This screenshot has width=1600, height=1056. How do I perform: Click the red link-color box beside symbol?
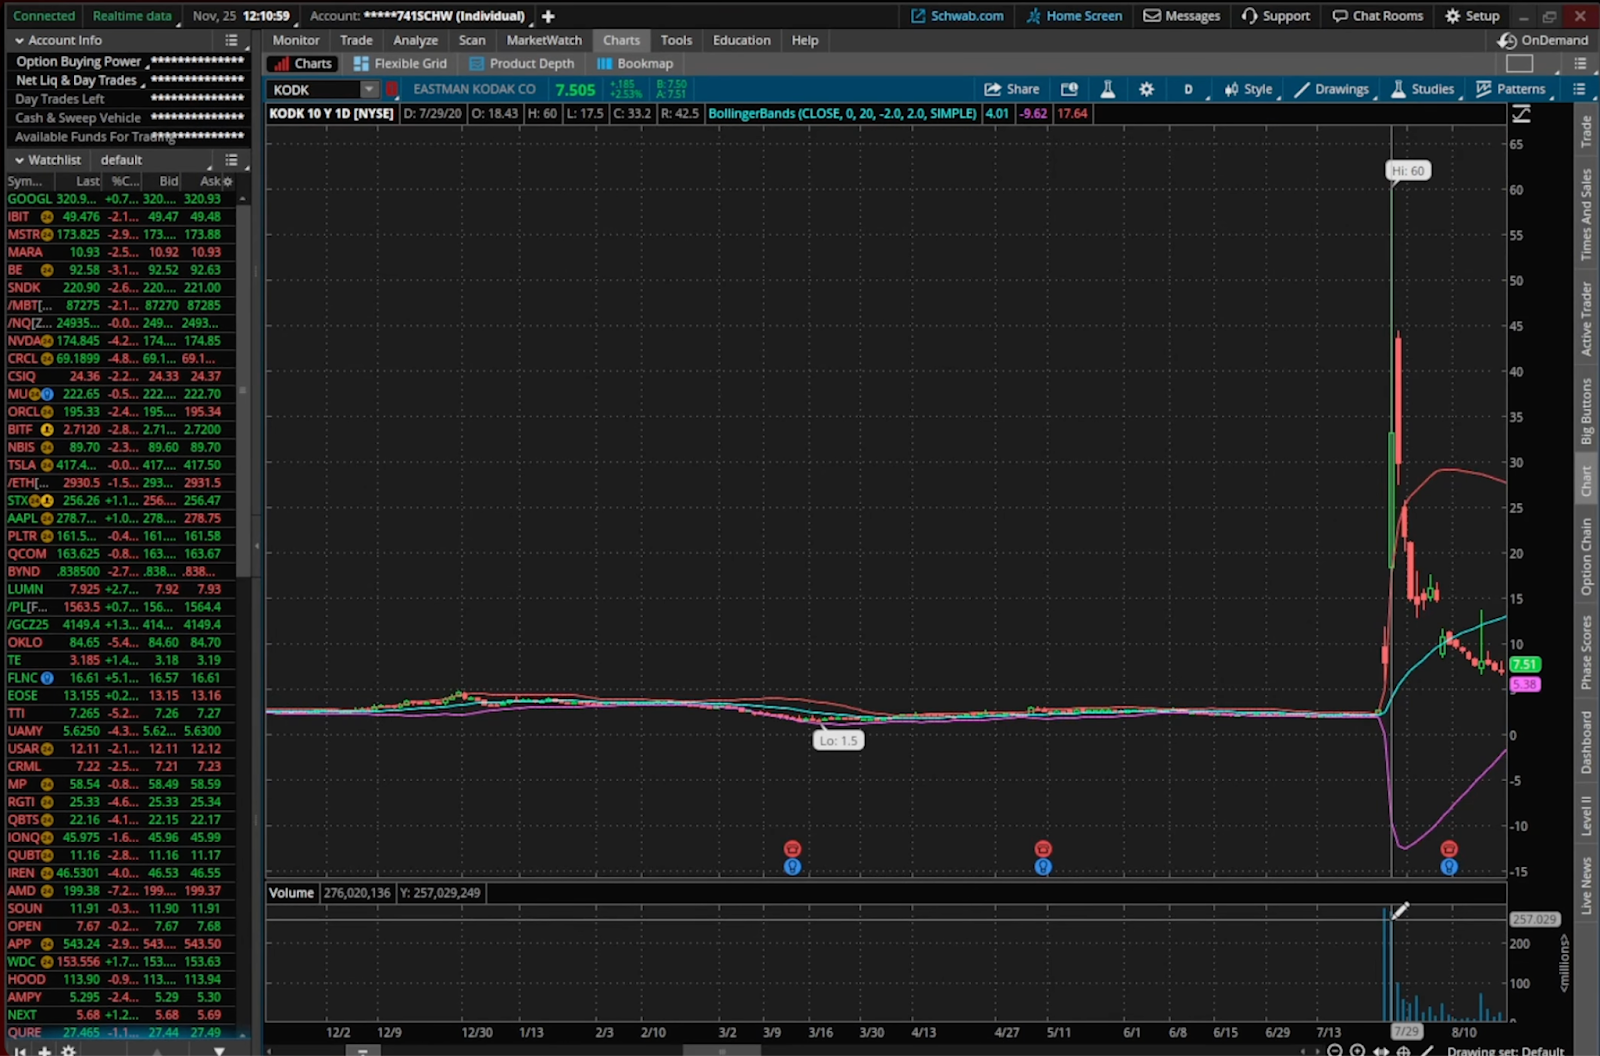pos(392,89)
